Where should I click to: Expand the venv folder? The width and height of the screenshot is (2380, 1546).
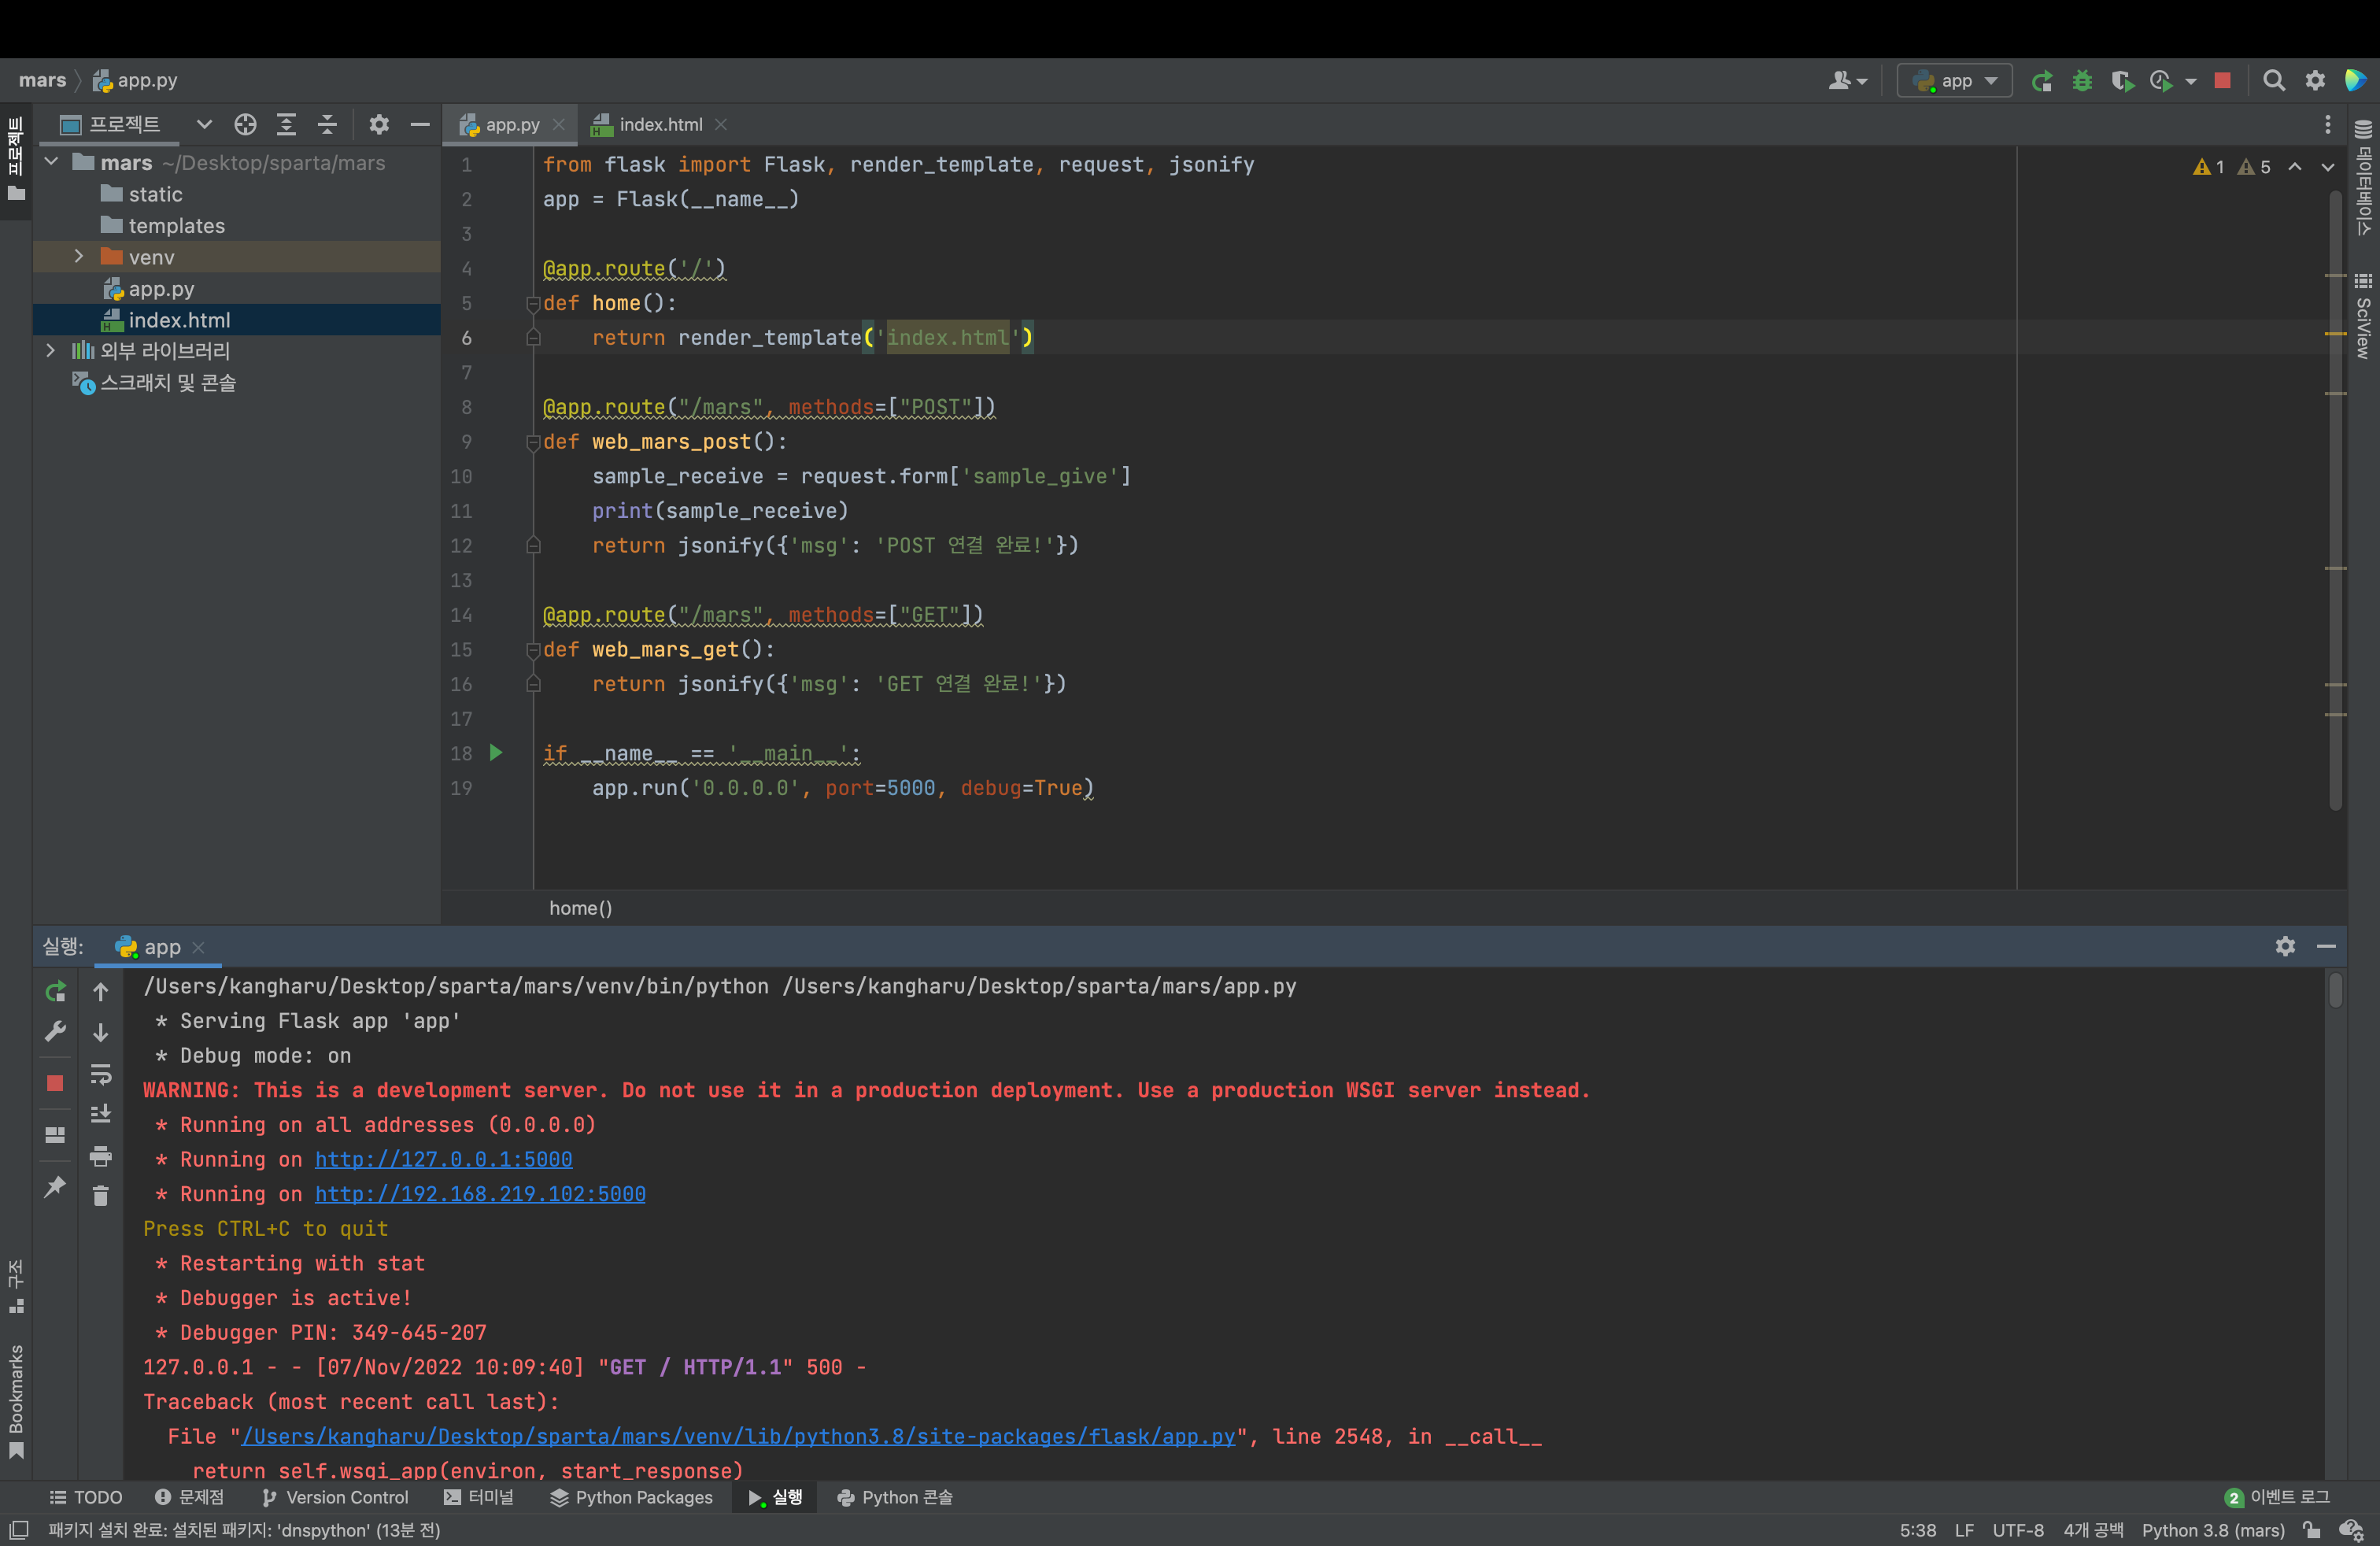pos(78,257)
